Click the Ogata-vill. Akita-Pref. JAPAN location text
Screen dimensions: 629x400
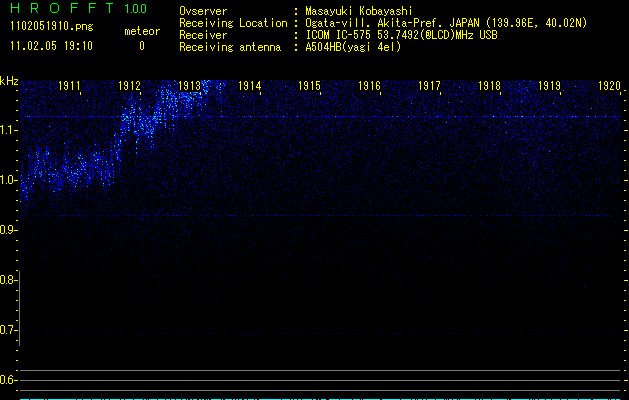(x=446, y=23)
